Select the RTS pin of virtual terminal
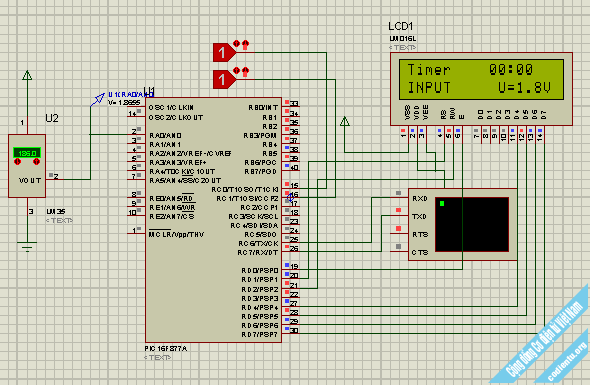 [420, 234]
